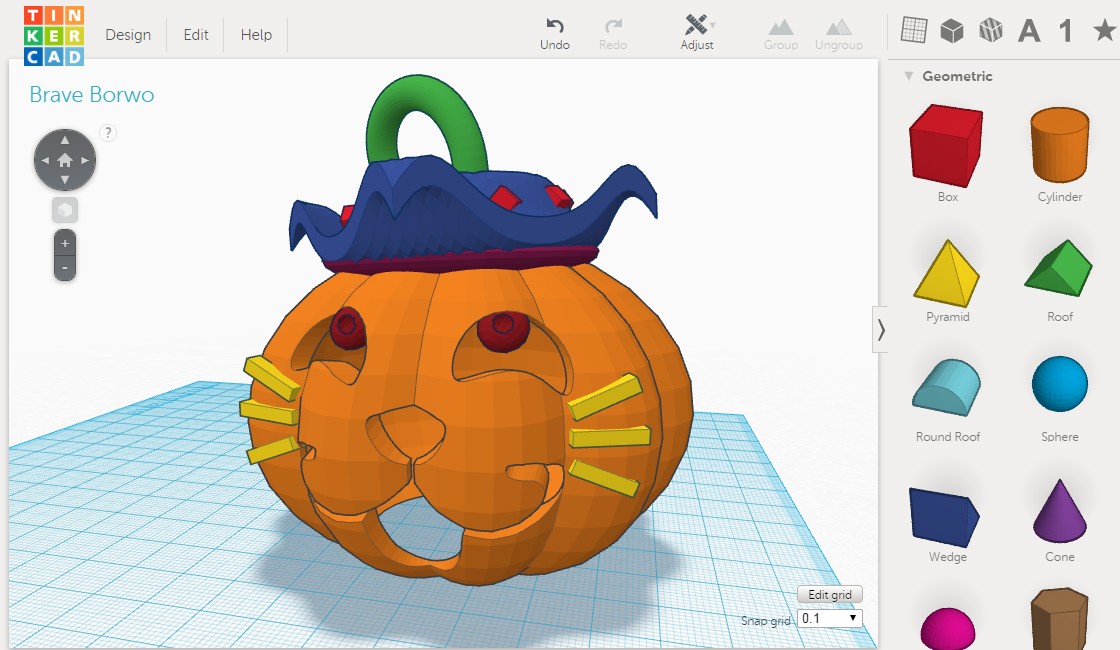
Task: Pick the magenta half sphere shape
Action: 948,629
